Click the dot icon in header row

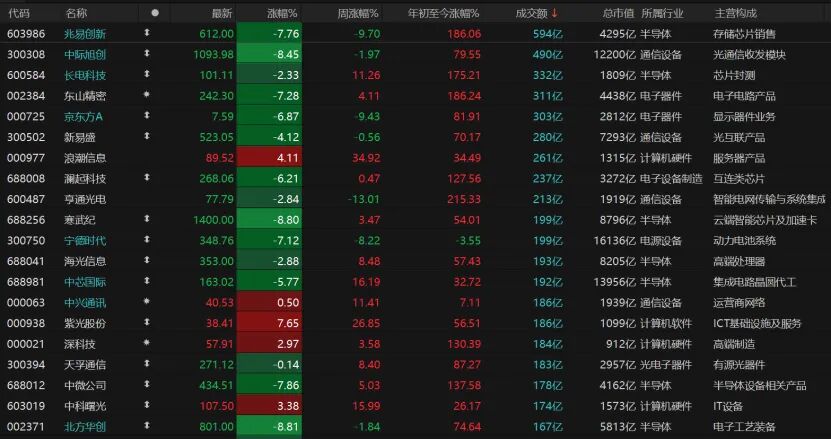click(155, 13)
